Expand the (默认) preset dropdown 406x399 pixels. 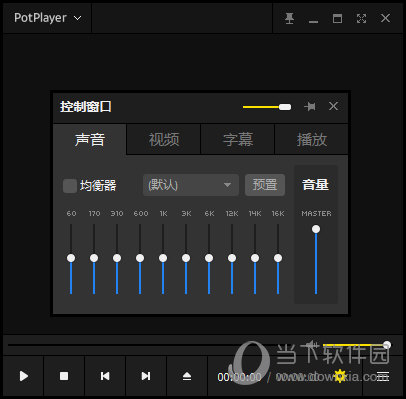tap(191, 185)
